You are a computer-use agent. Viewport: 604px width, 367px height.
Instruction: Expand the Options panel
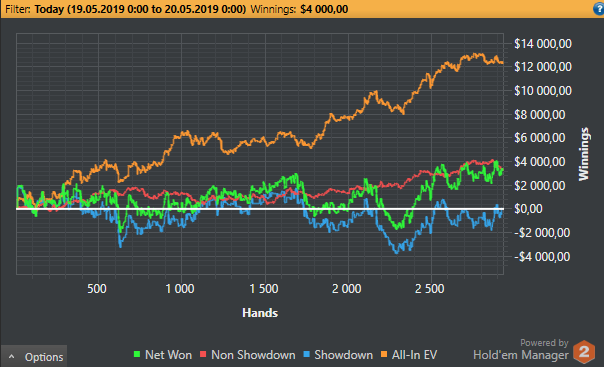tap(34, 357)
